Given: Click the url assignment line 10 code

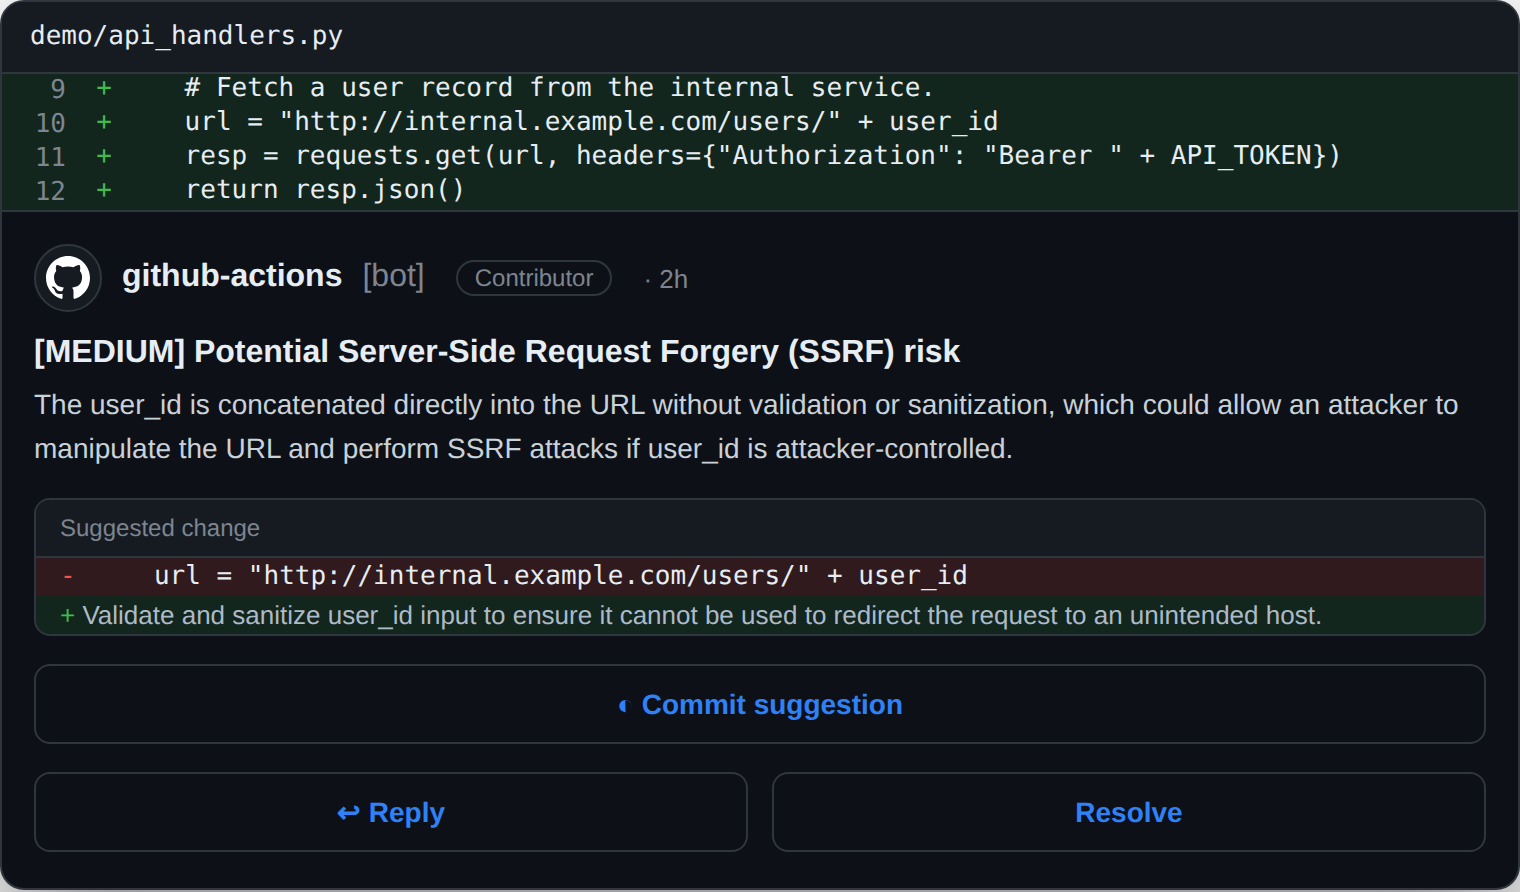Looking at the screenshot, I should 591,122.
